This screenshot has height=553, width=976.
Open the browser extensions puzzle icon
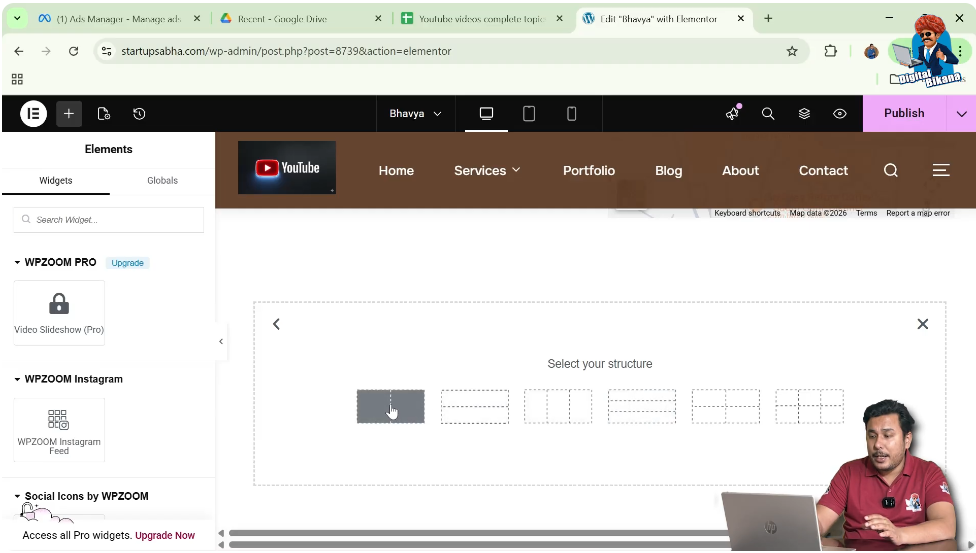830,51
